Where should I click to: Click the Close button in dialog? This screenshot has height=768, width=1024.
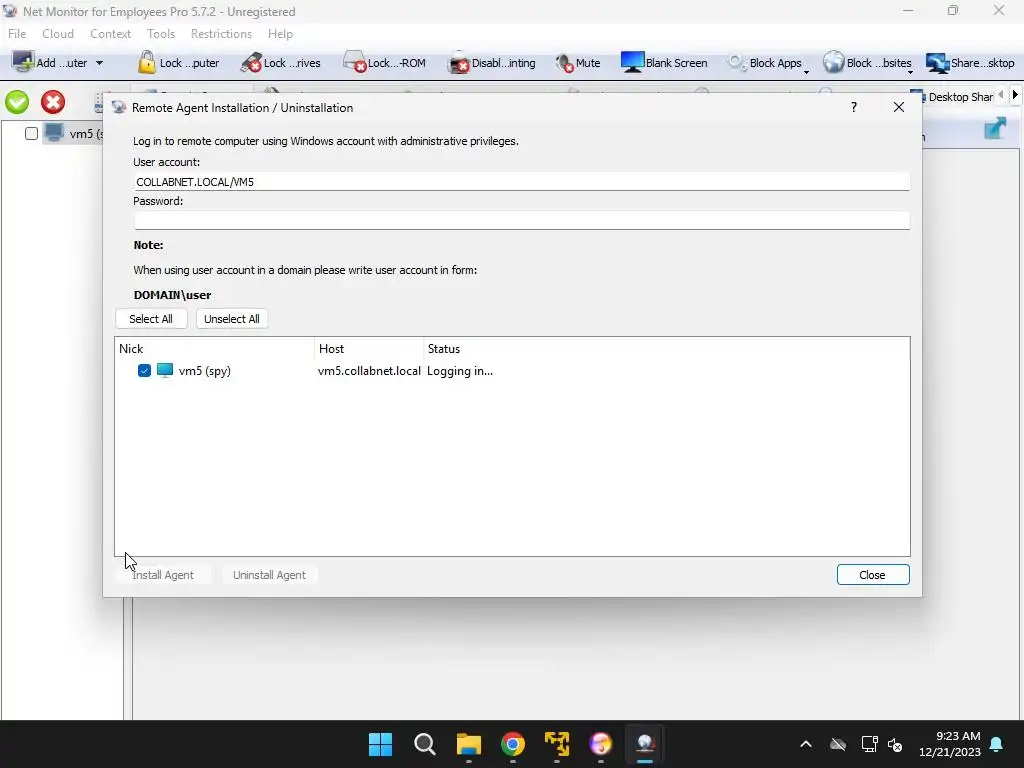click(872, 575)
